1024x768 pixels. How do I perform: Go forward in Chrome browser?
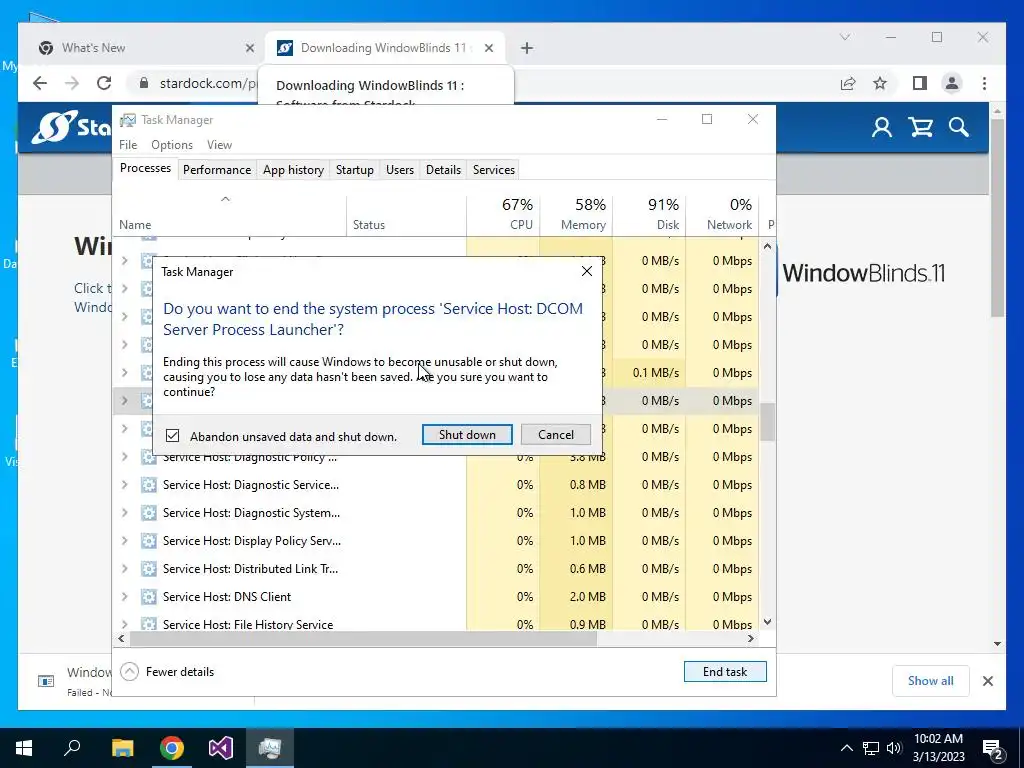click(x=72, y=83)
